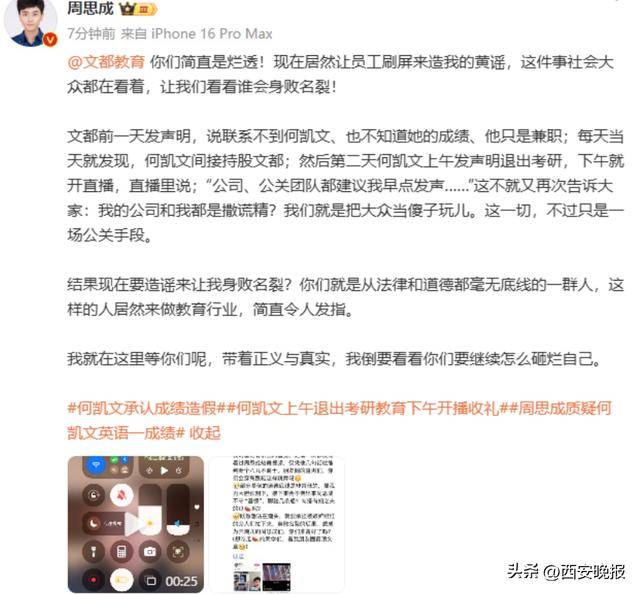Screen dimensions: 640x594
Task: Open the @文都教育 mention
Action: [106, 62]
